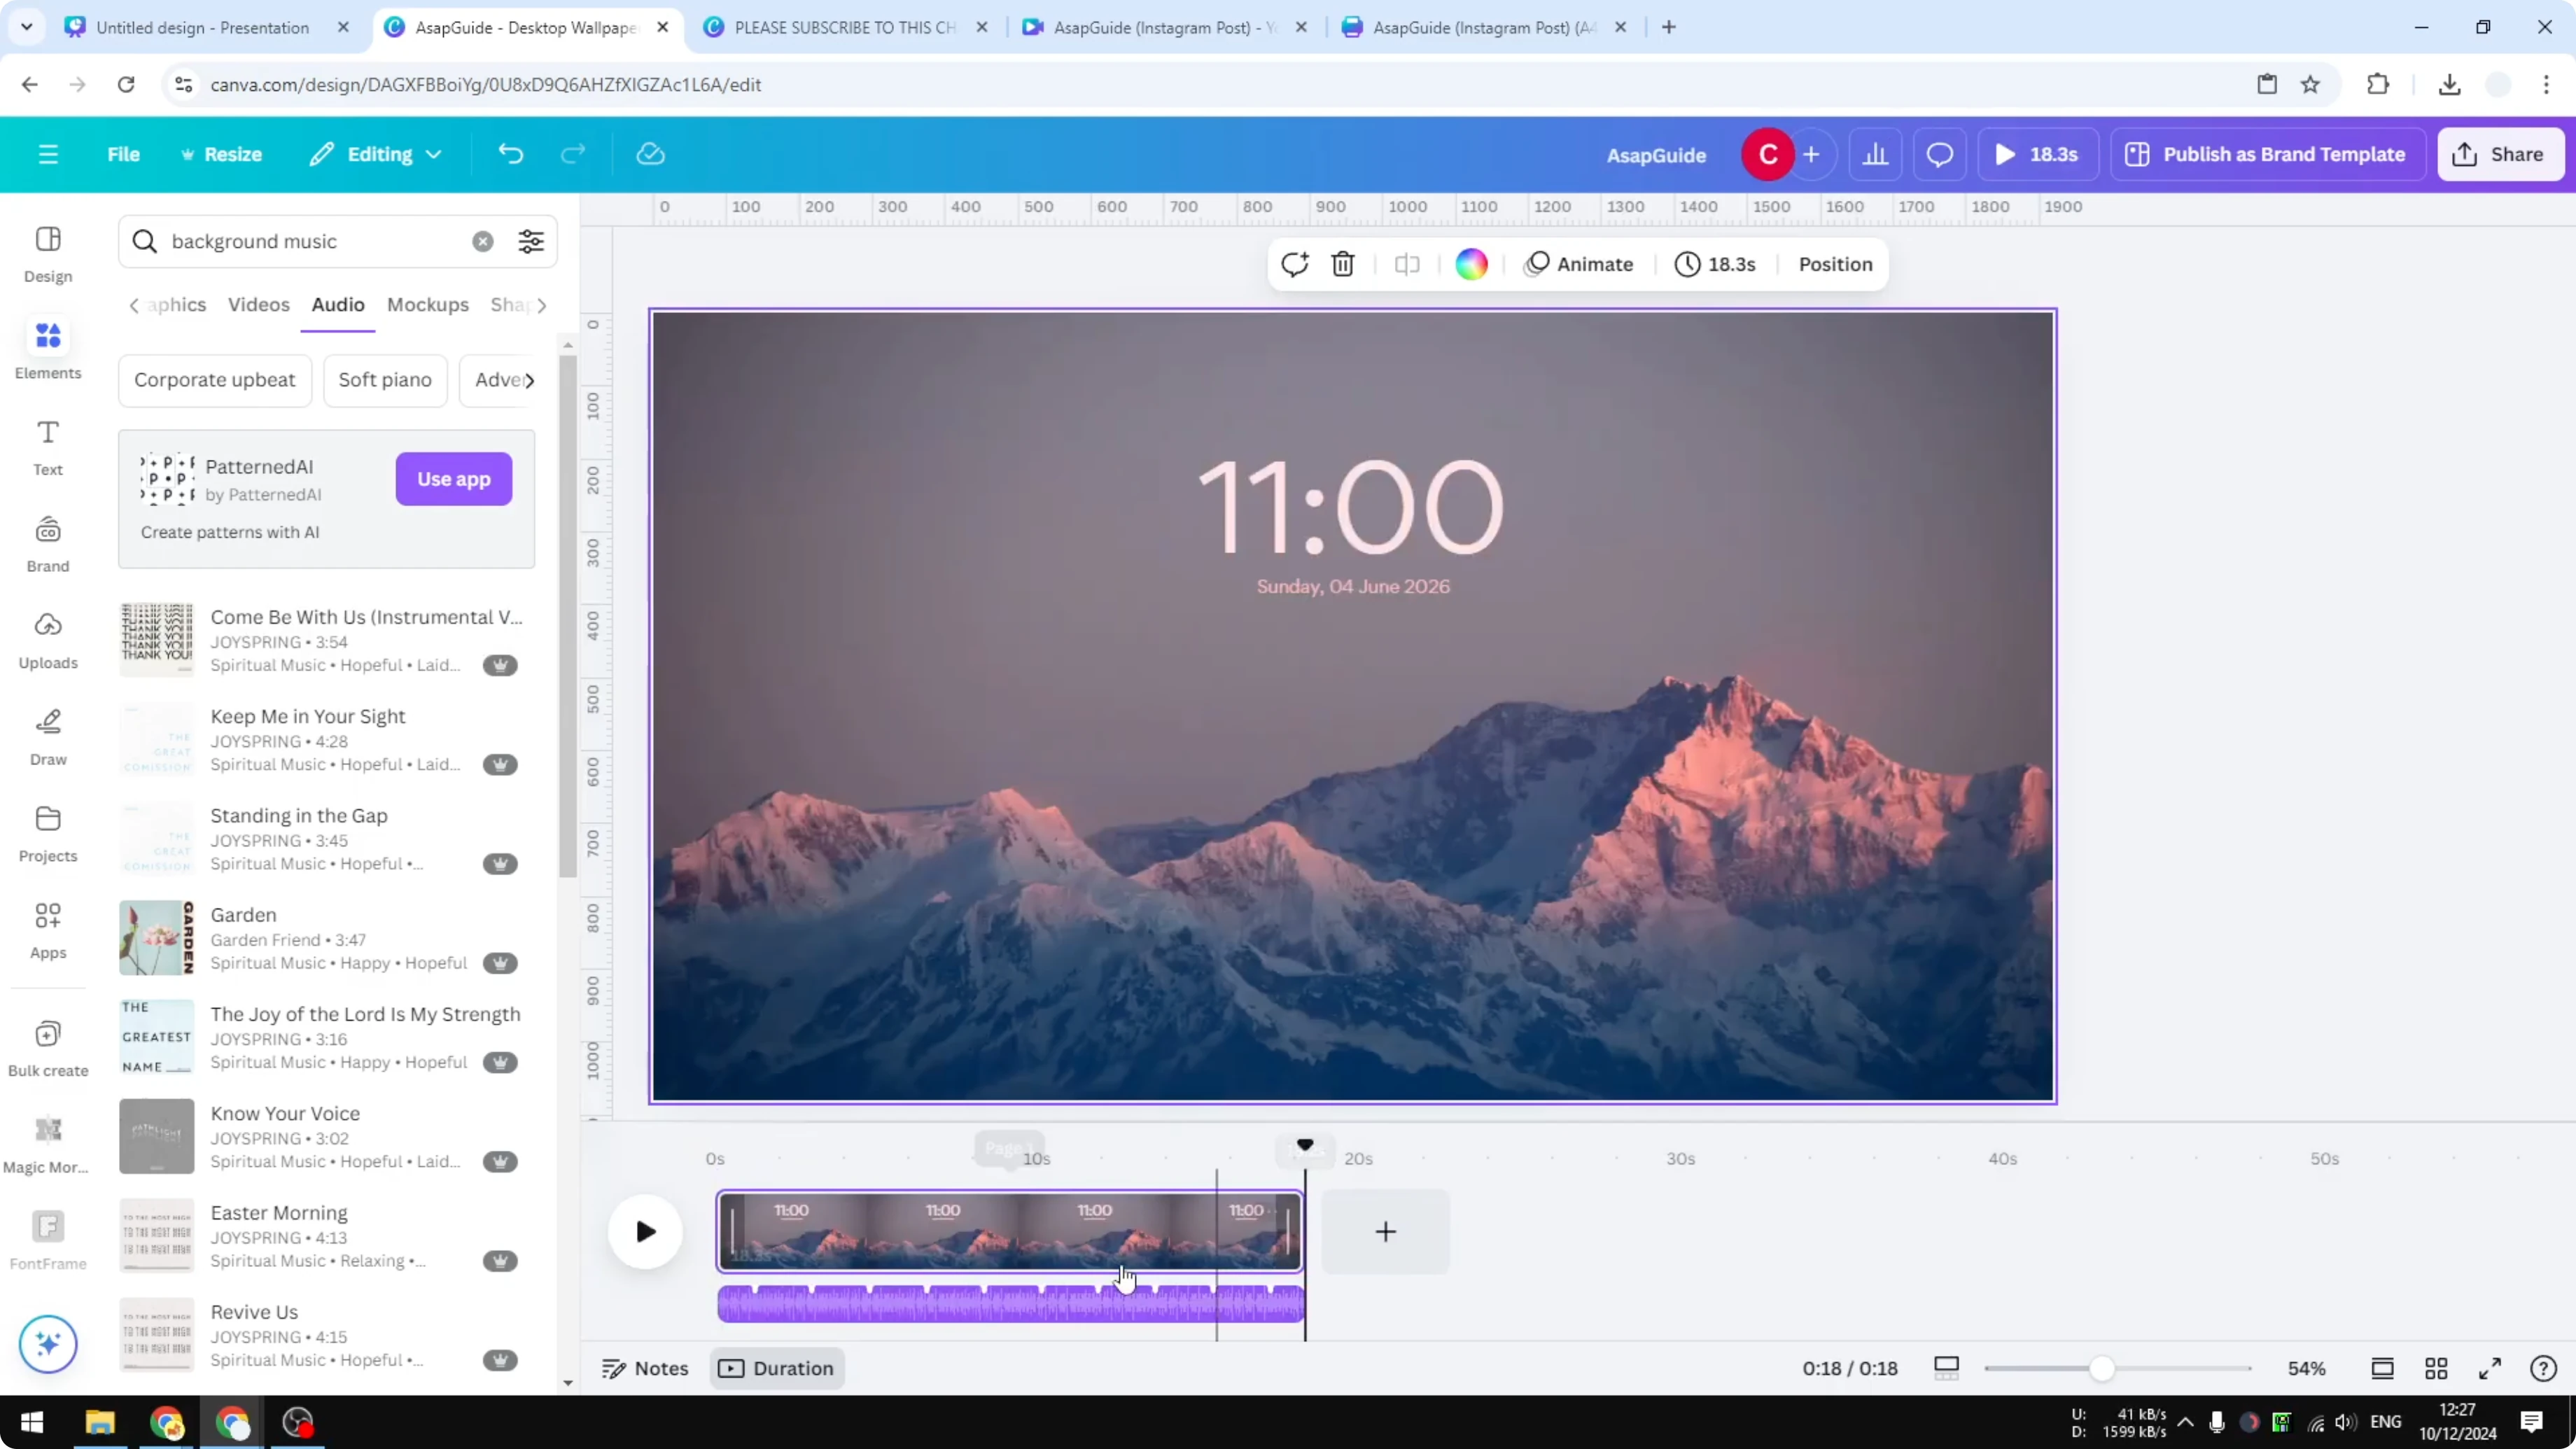Play the Come Be With Us track thumbnail
This screenshot has width=2576, height=1449.
tap(156, 638)
